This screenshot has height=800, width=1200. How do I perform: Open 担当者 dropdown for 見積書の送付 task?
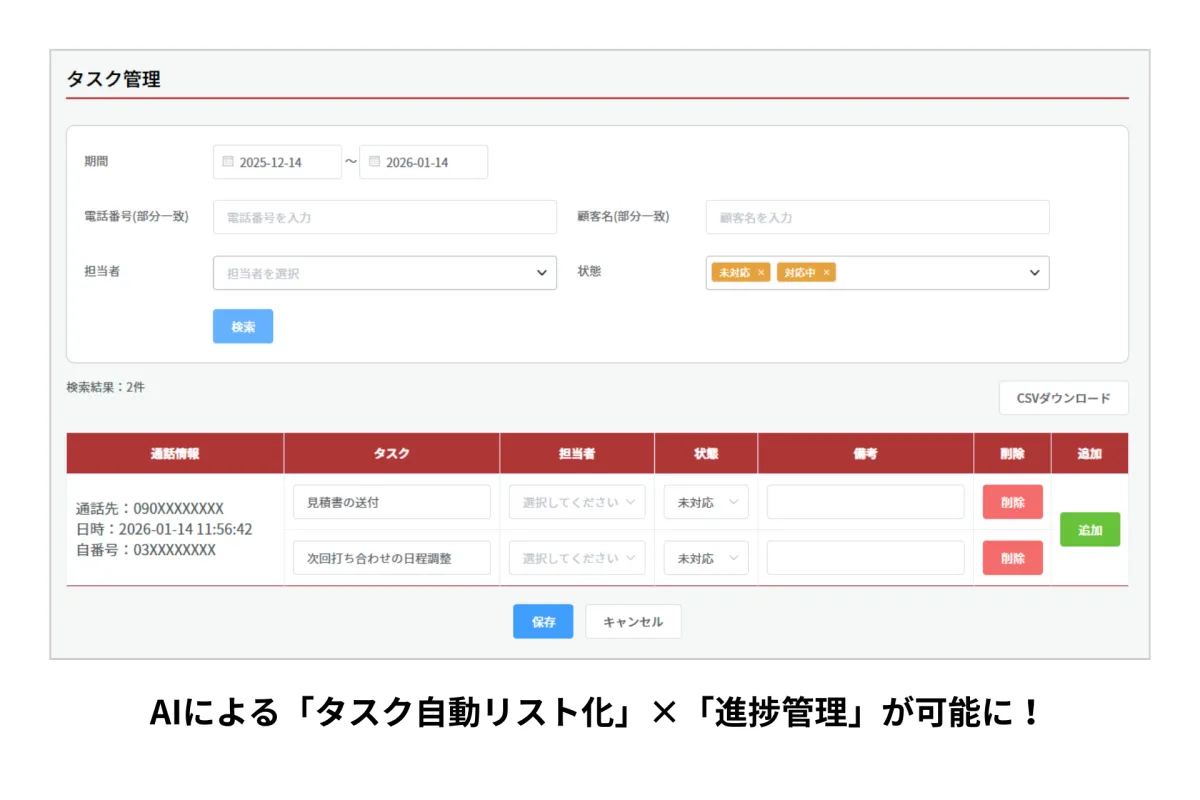coord(577,503)
